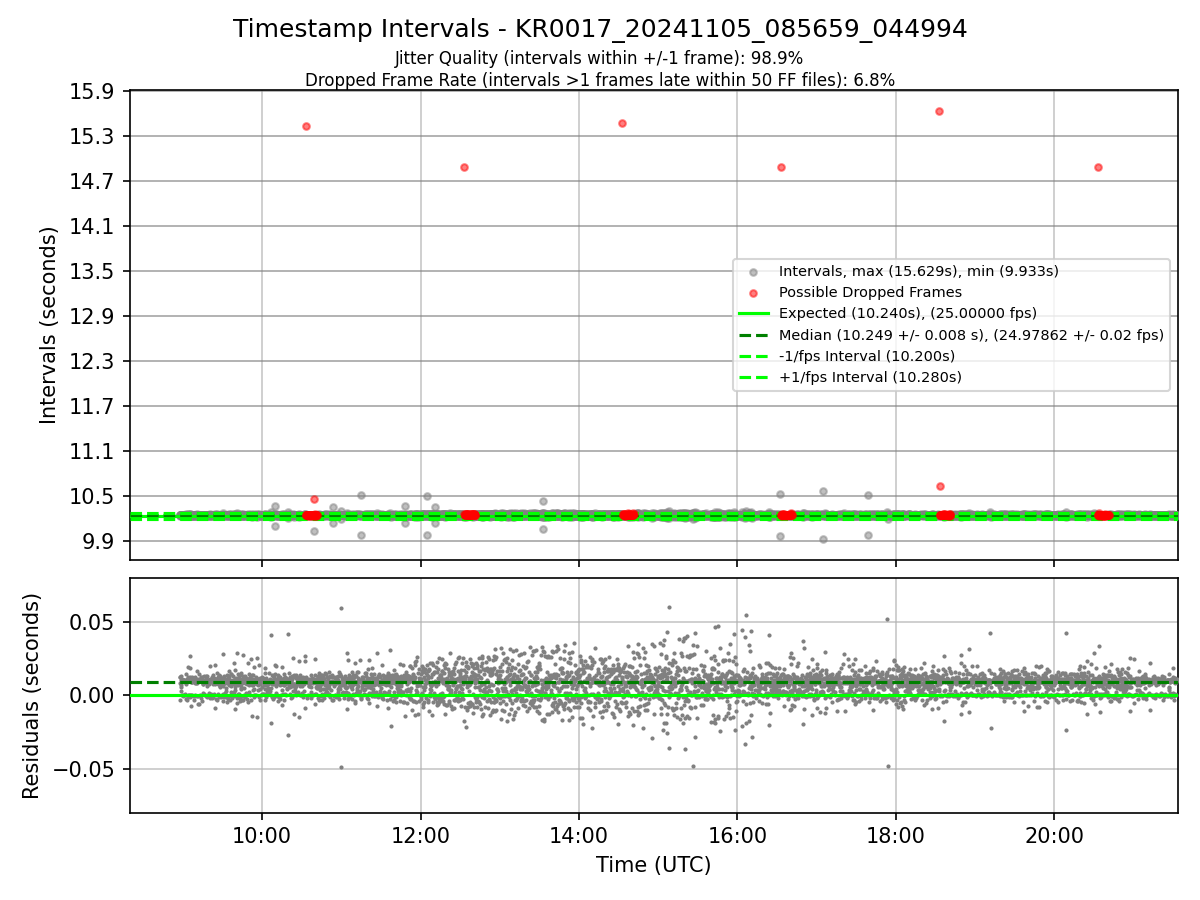1200x900 pixels.
Task: Click the '18:00' time axis label
Action: tap(895, 836)
